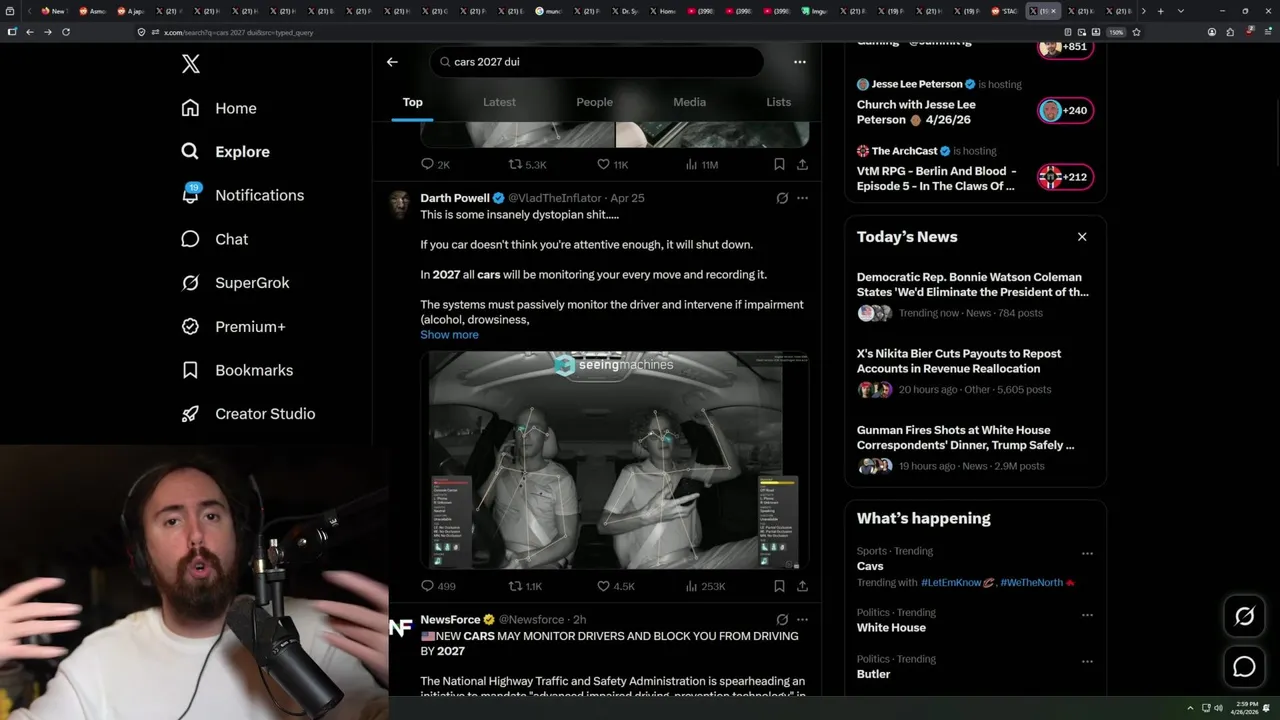Click the Grok icon on NewsForce post
Screen dimensions: 1280x720
pyautogui.click(x=782, y=620)
